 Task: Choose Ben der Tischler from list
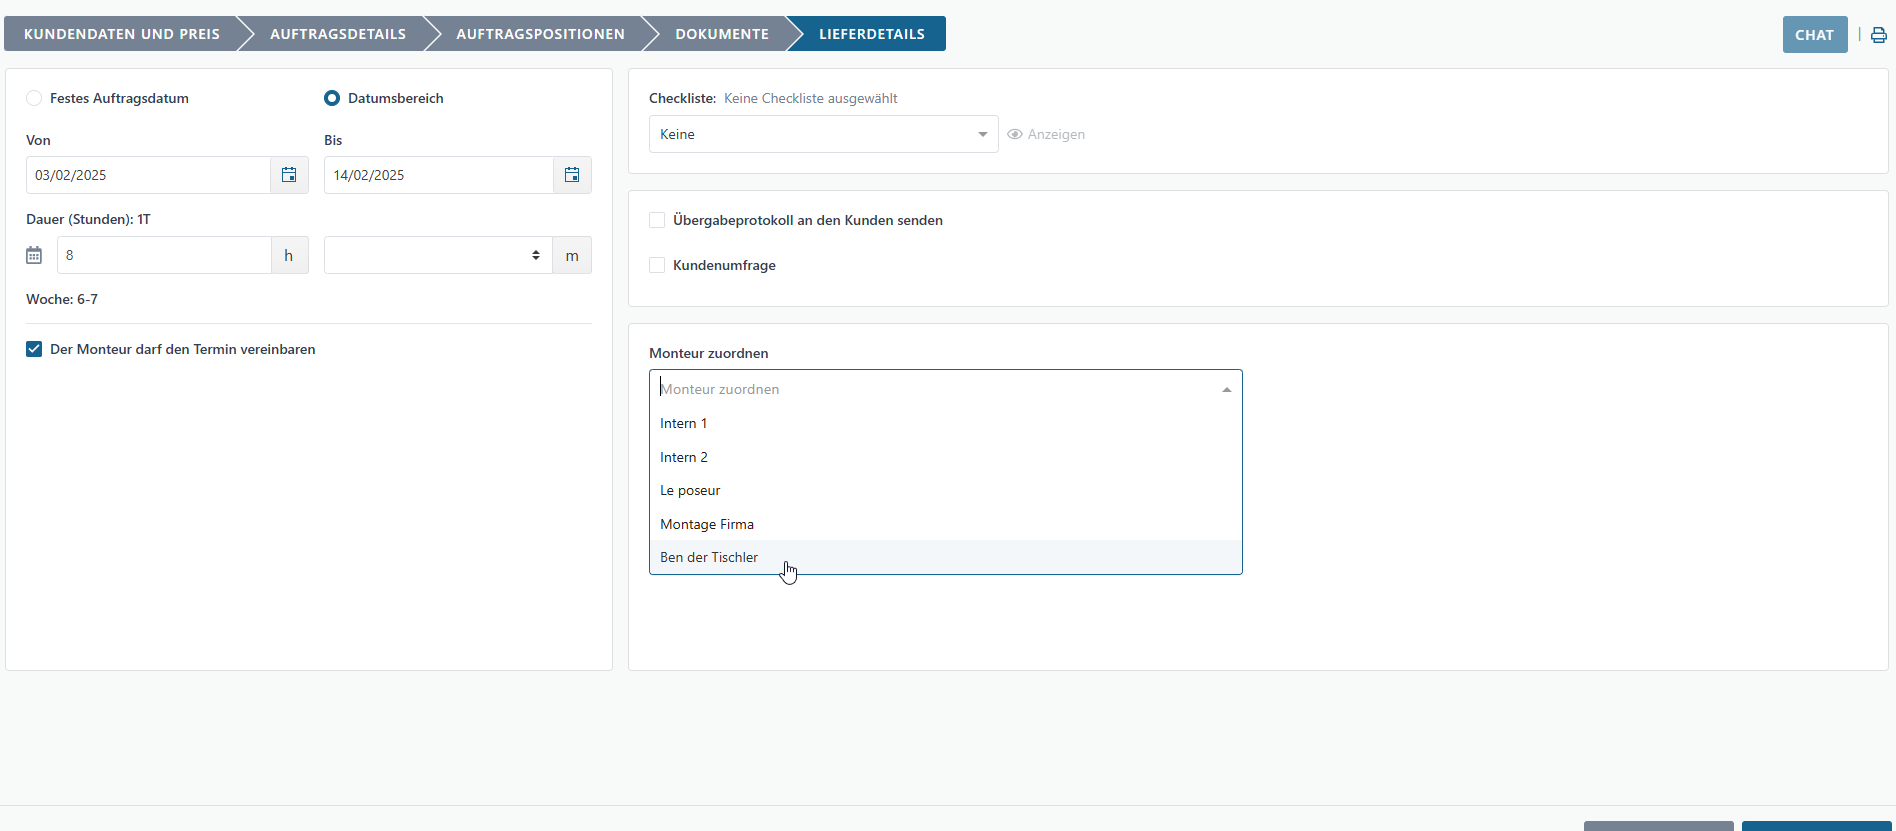coord(709,557)
